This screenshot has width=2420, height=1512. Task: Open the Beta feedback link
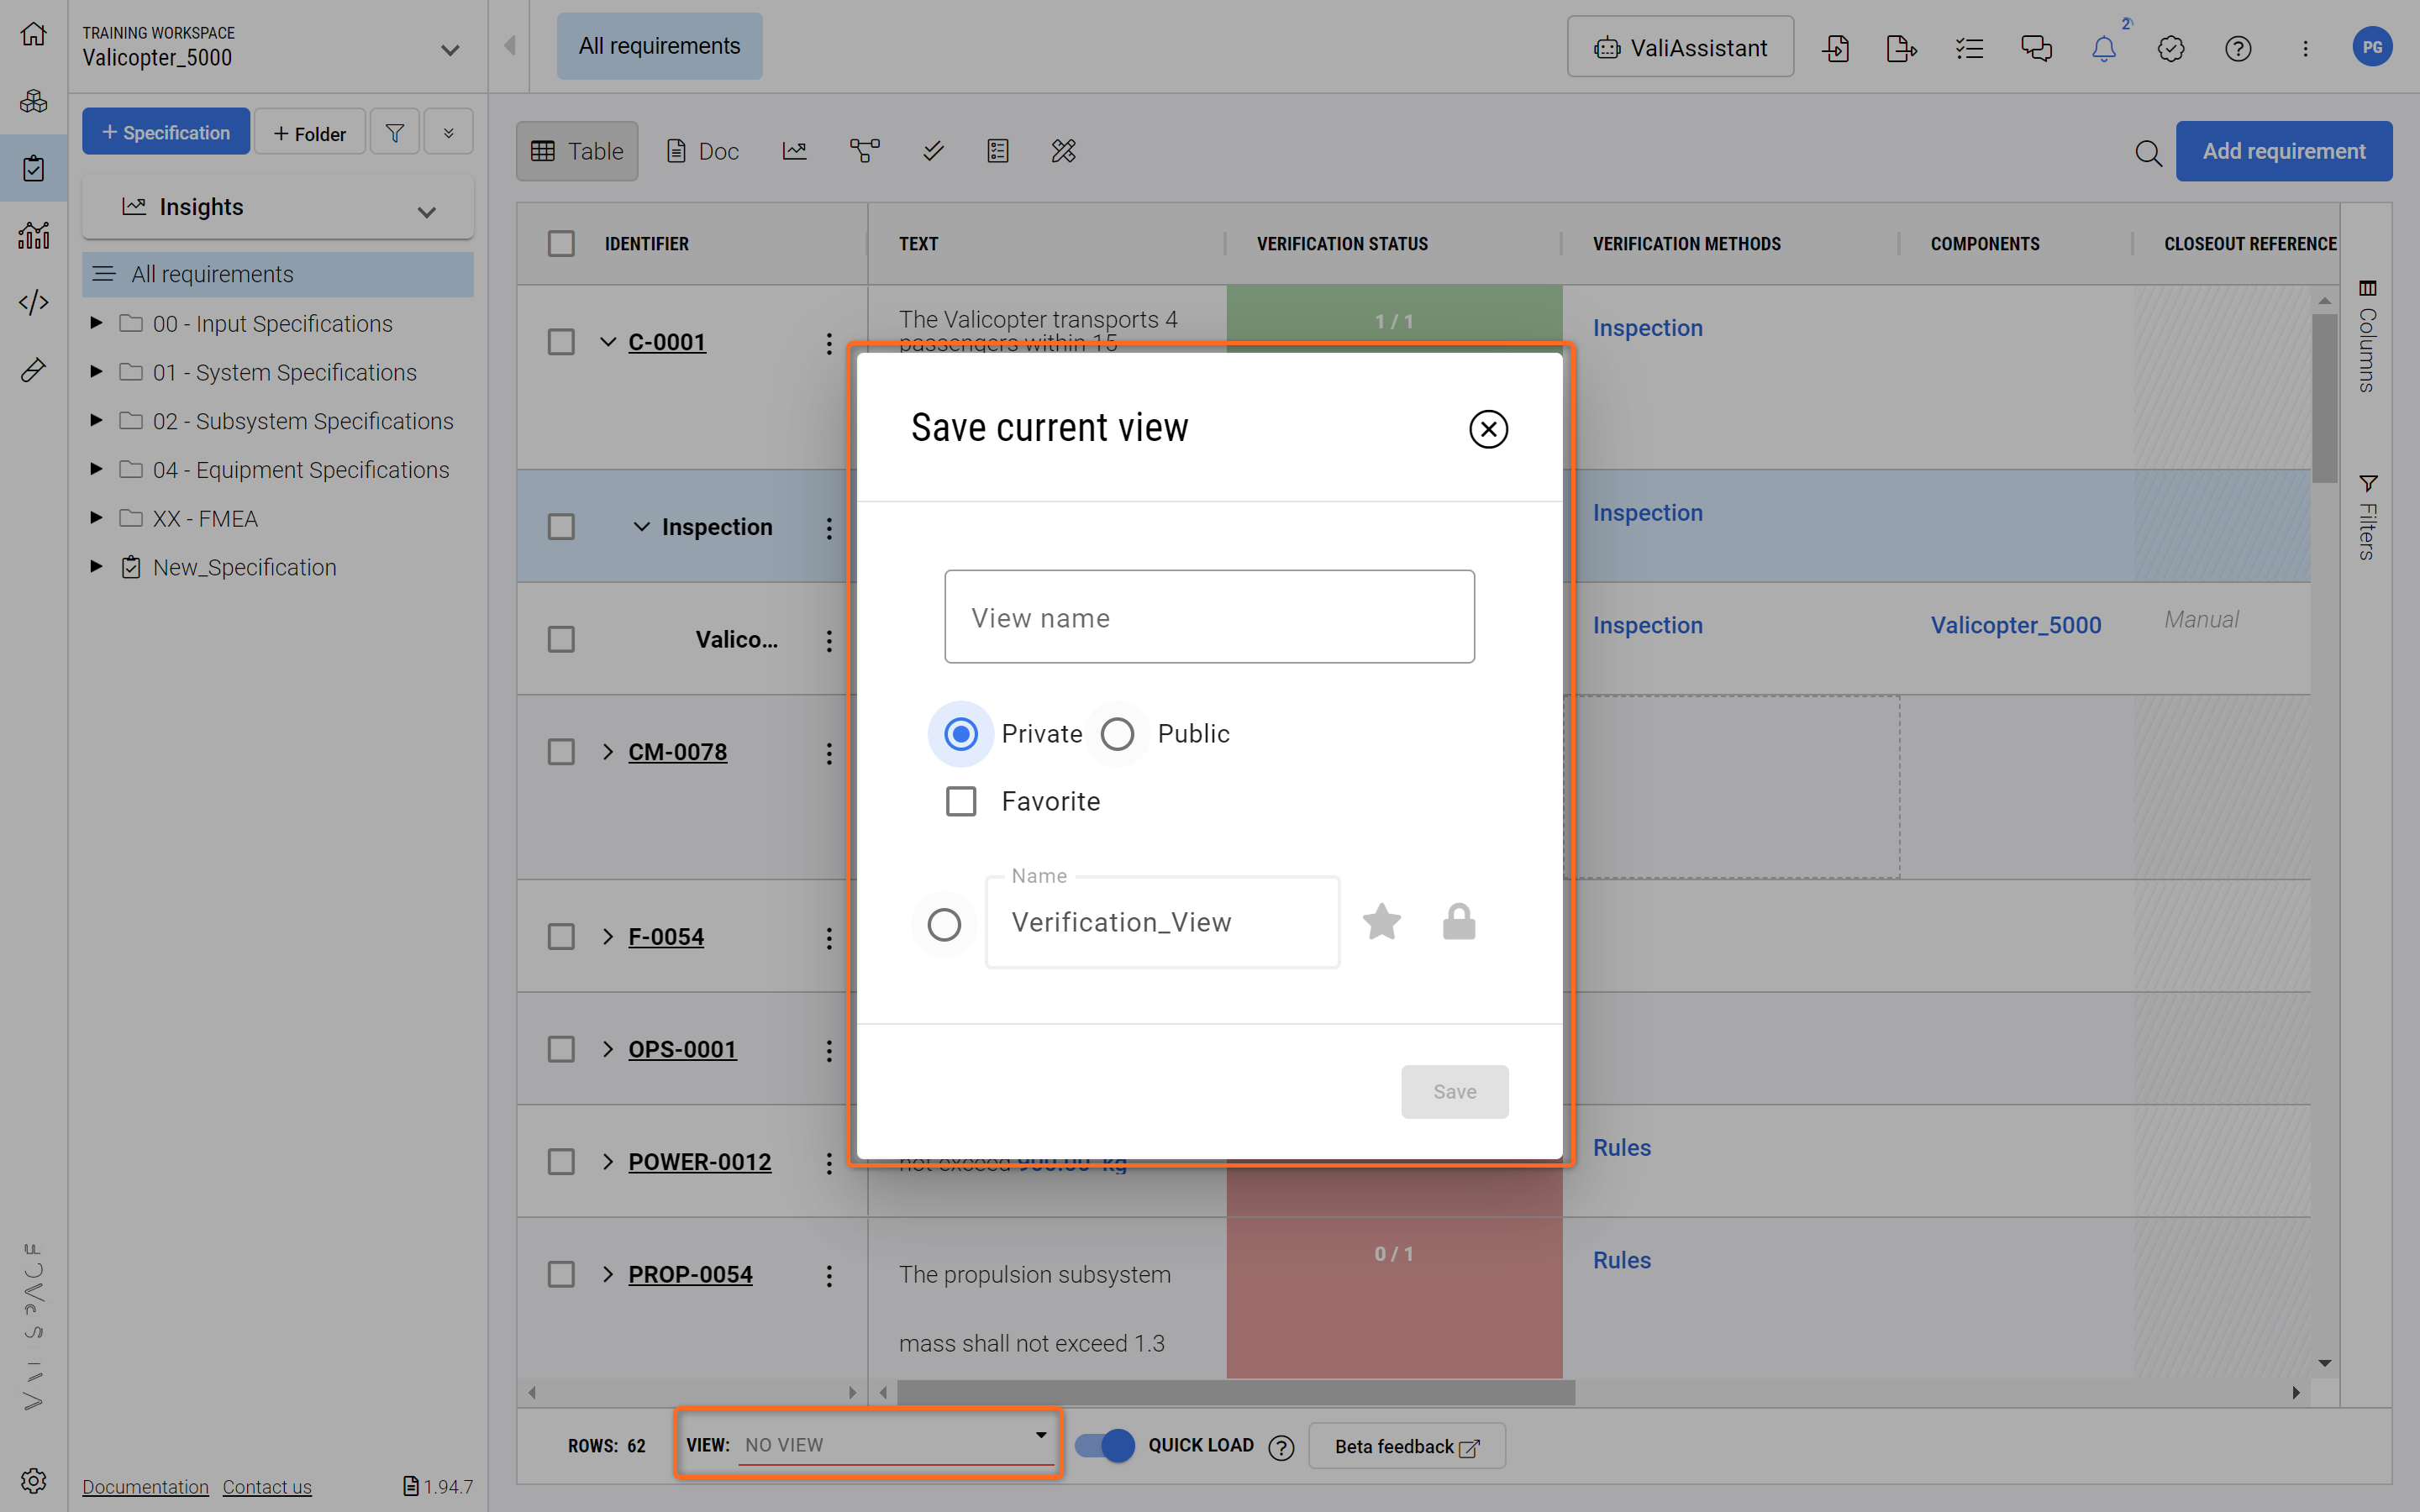[1406, 1446]
